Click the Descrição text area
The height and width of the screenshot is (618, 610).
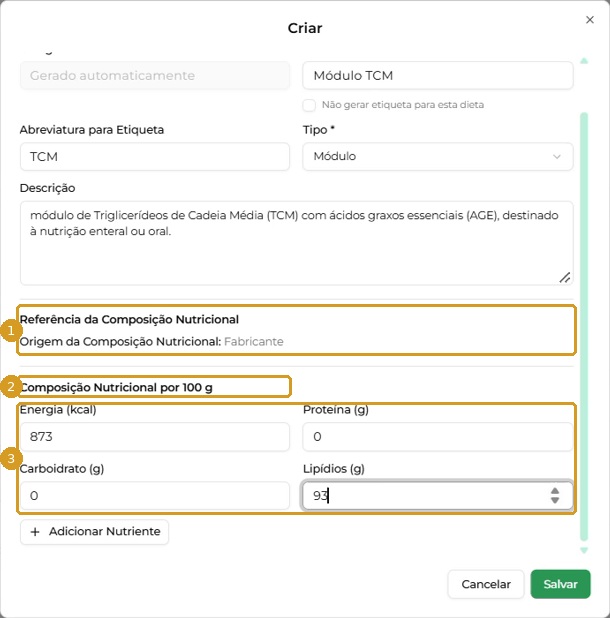296,243
